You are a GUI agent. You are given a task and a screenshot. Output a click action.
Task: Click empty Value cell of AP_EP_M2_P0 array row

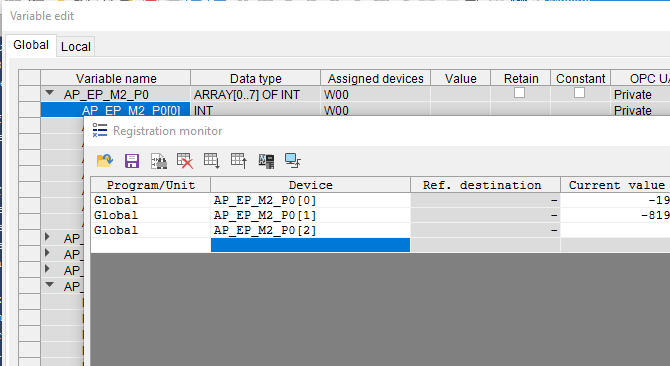click(x=461, y=94)
